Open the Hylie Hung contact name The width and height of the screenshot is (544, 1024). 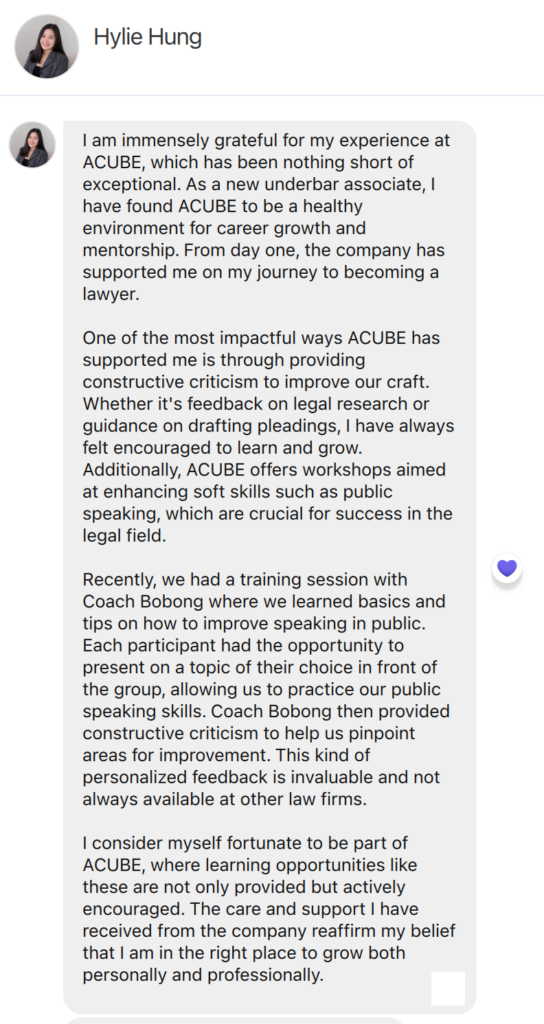(x=148, y=37)
